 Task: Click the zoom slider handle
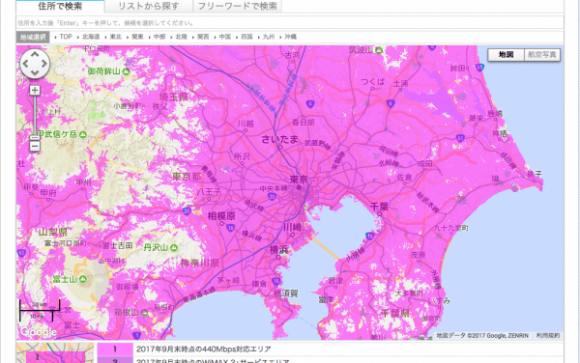pyautogui.click(x=35, y=138)
